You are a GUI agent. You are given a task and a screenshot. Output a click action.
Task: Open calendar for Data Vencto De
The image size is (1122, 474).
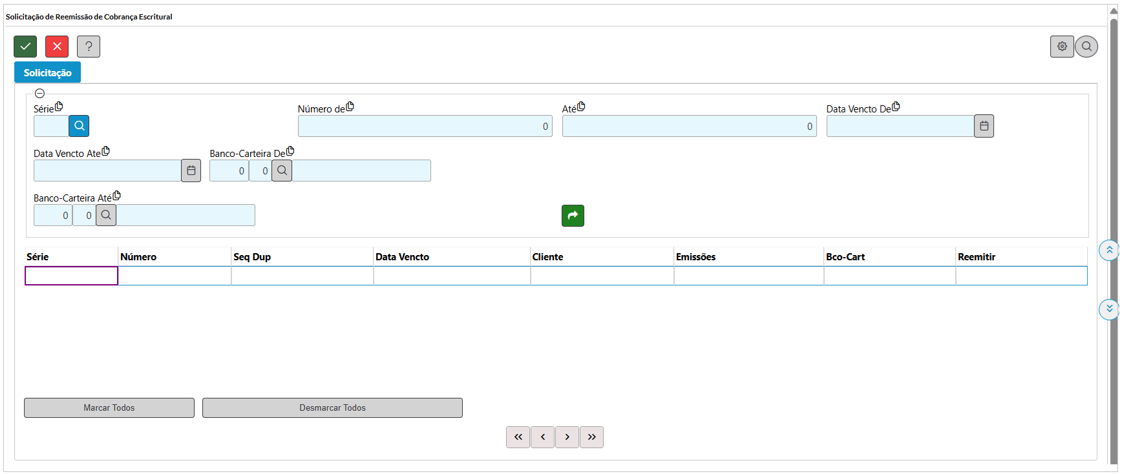pyautogui.click(x=984, y=126)
